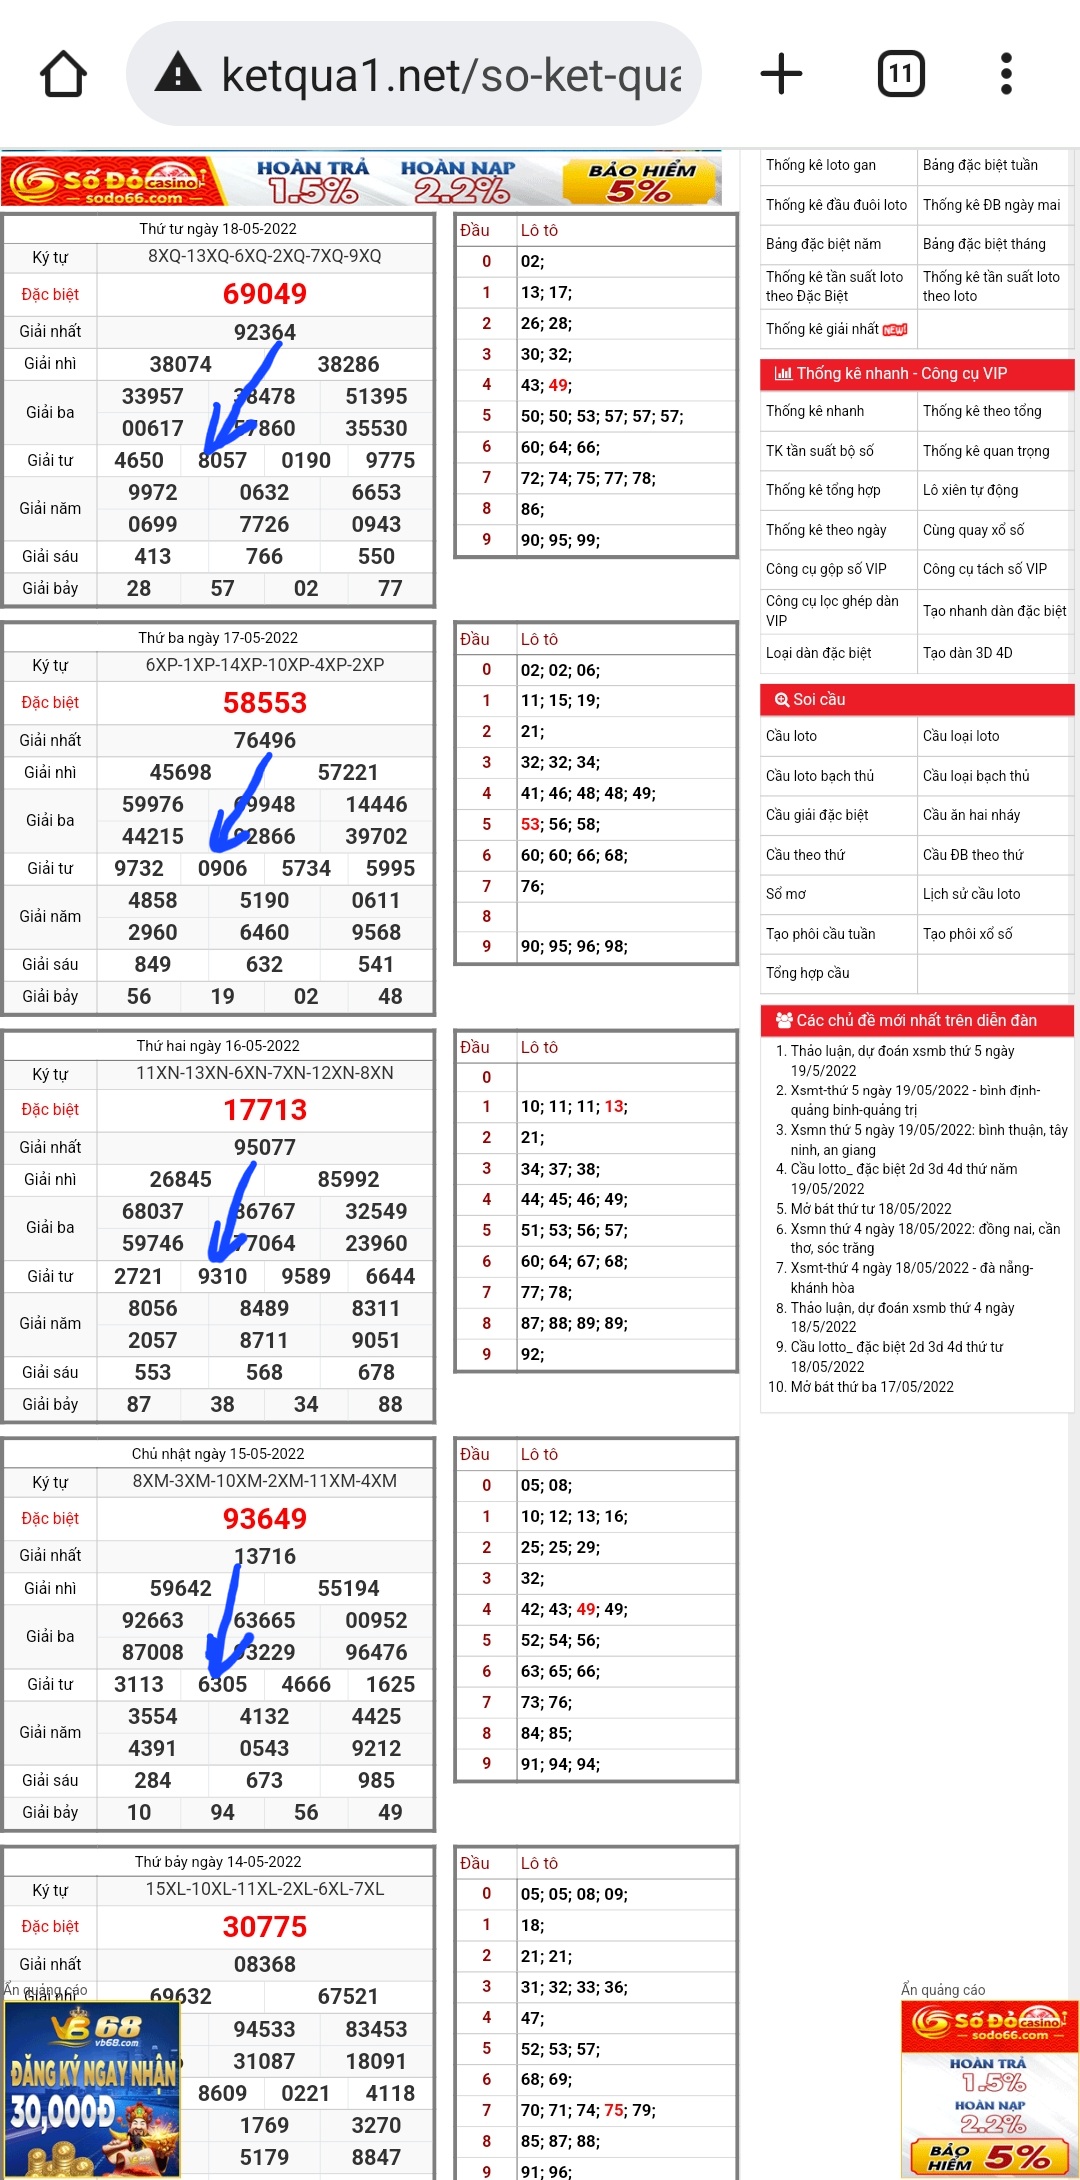Open TK tần suất bộ số
This screenshot has height=2180, width=1080.
pos(820,451)
